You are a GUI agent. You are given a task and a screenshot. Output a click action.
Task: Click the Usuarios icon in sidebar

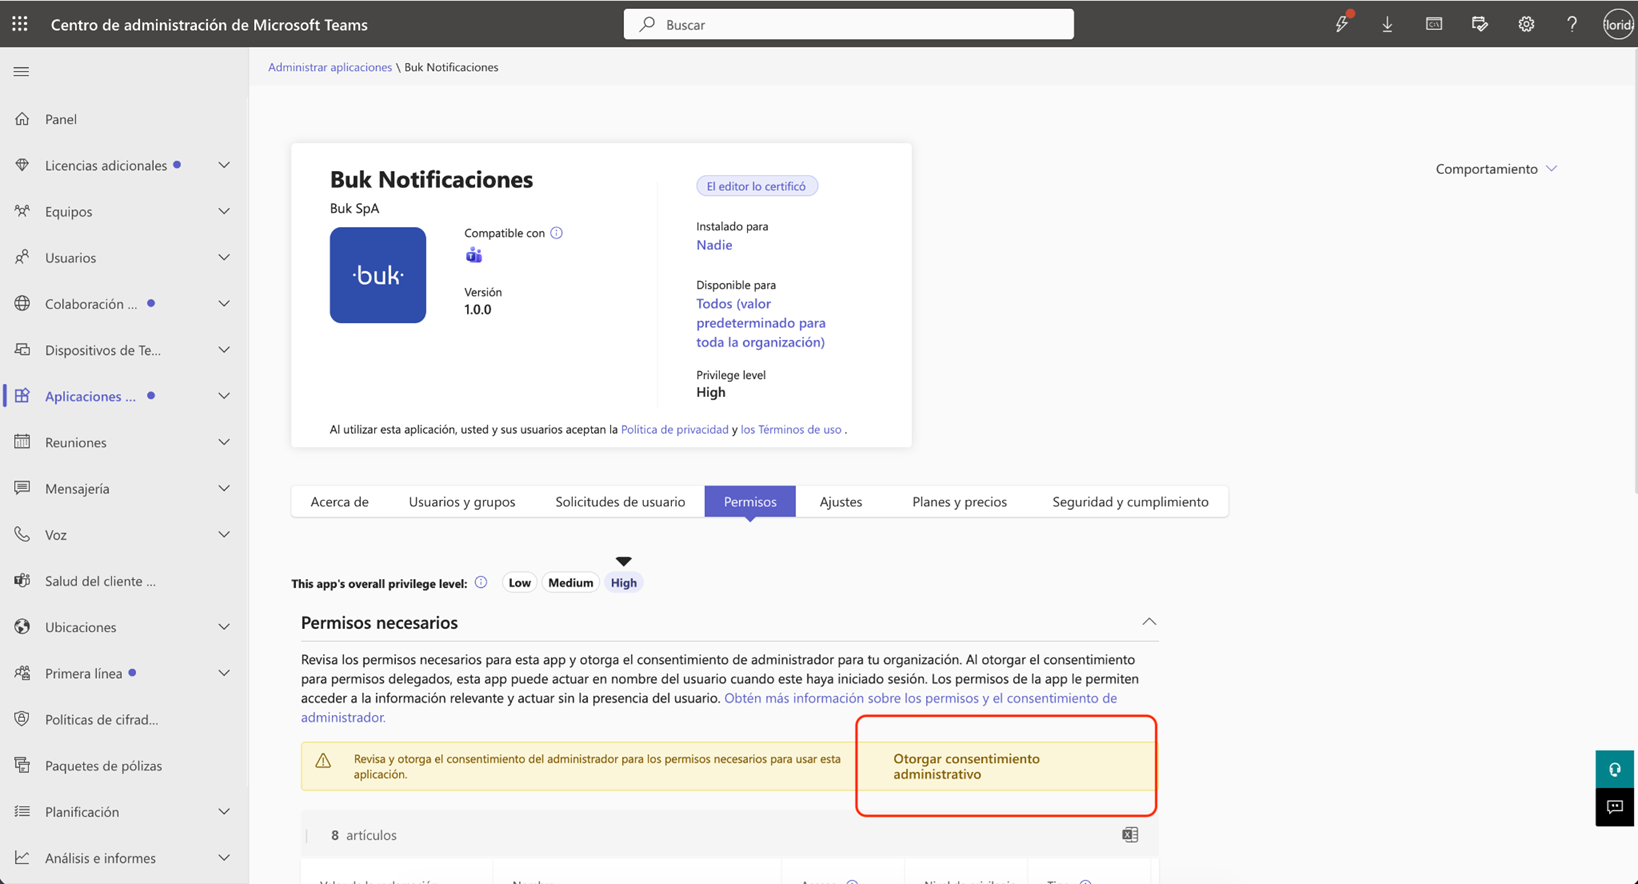coord(22,257)
